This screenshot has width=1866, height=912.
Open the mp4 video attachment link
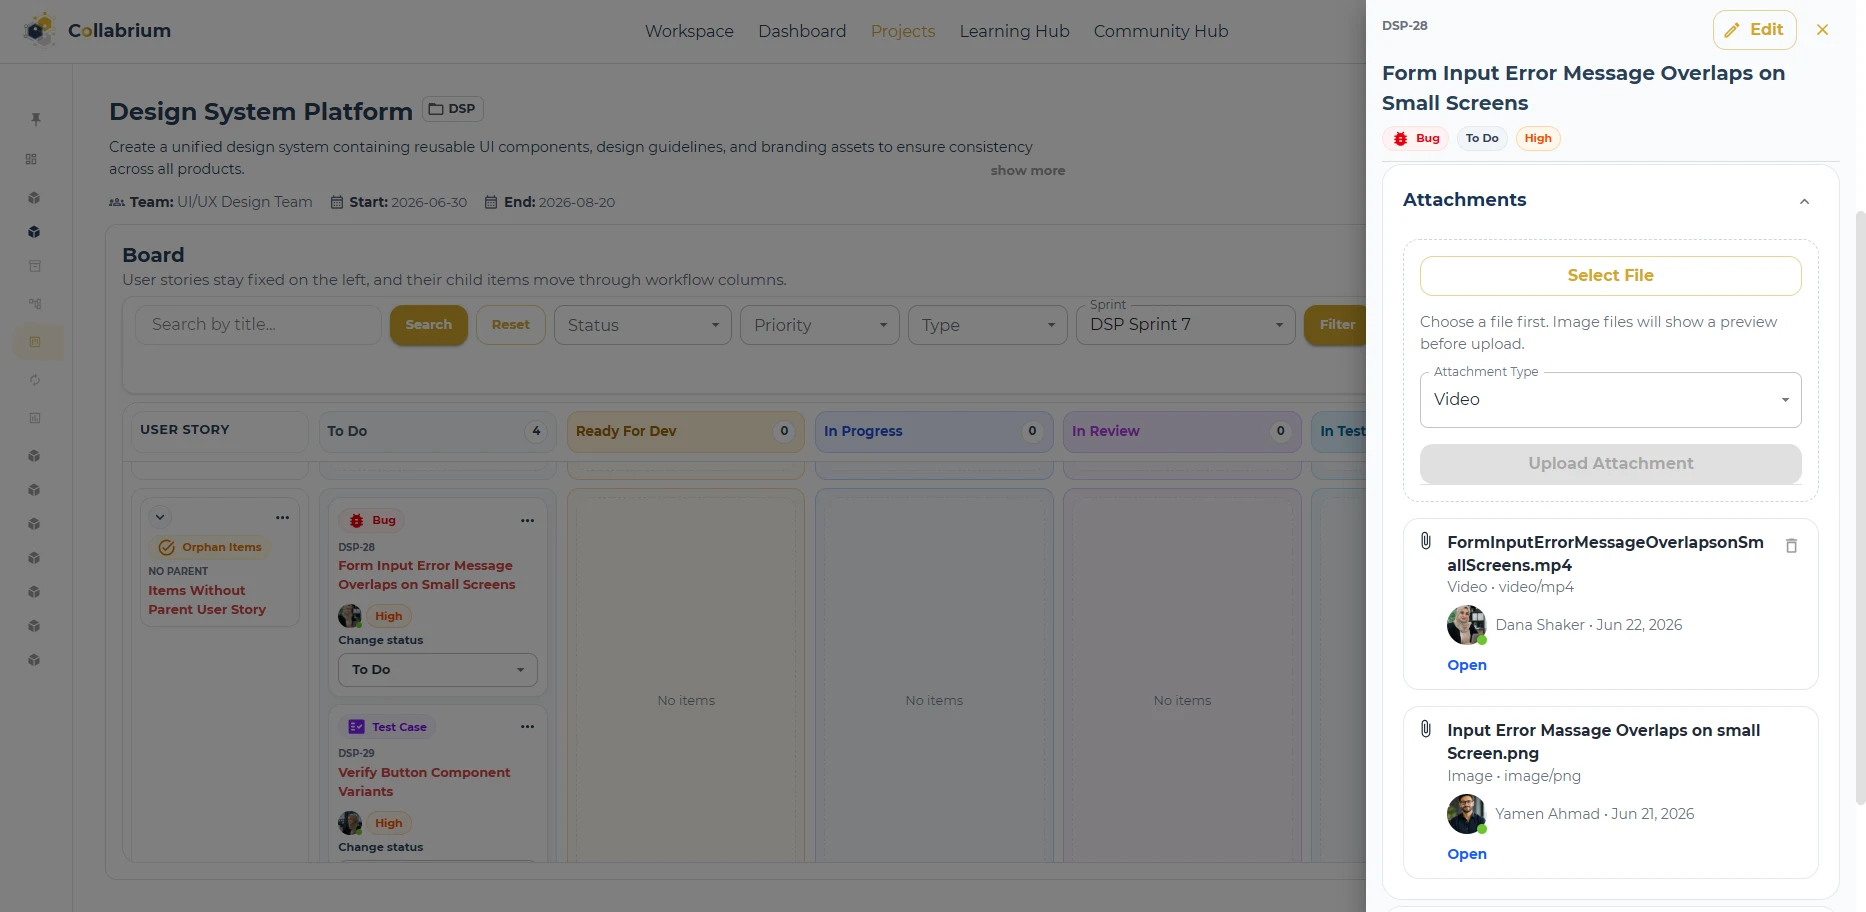coord(1467,665)
